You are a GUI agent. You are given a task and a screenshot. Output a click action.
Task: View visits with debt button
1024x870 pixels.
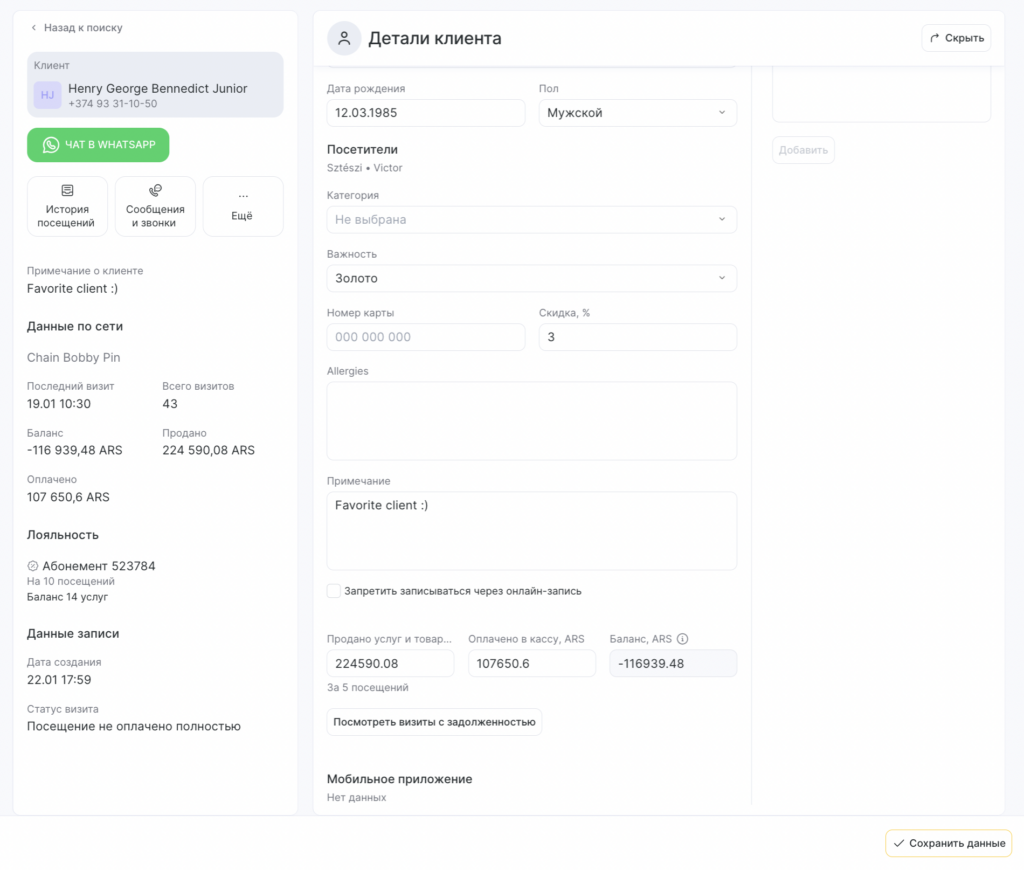[x=434, y=722]
